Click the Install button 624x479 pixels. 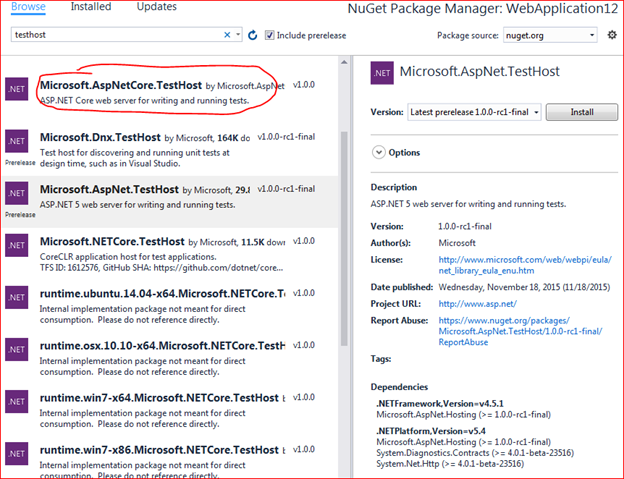pos(581,112)
